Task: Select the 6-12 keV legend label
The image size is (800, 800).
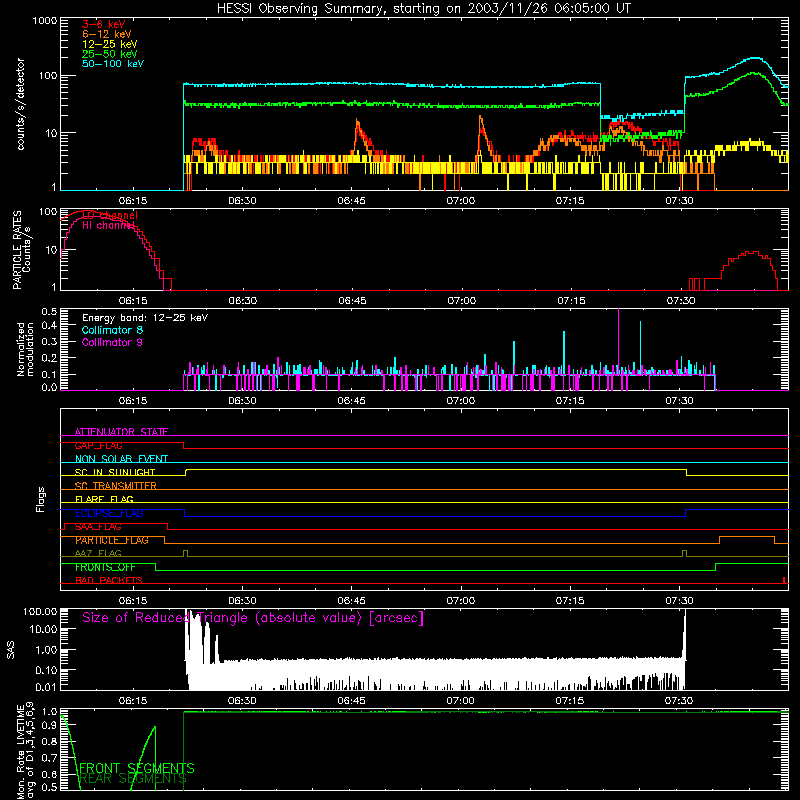Action: click(107, 34)
